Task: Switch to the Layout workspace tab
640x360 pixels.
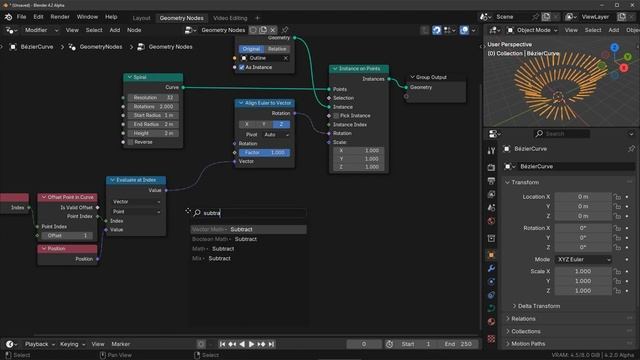Action: (141, 18)
